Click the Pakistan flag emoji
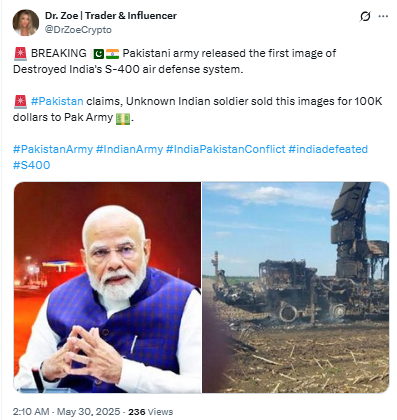 pos(97,53)
